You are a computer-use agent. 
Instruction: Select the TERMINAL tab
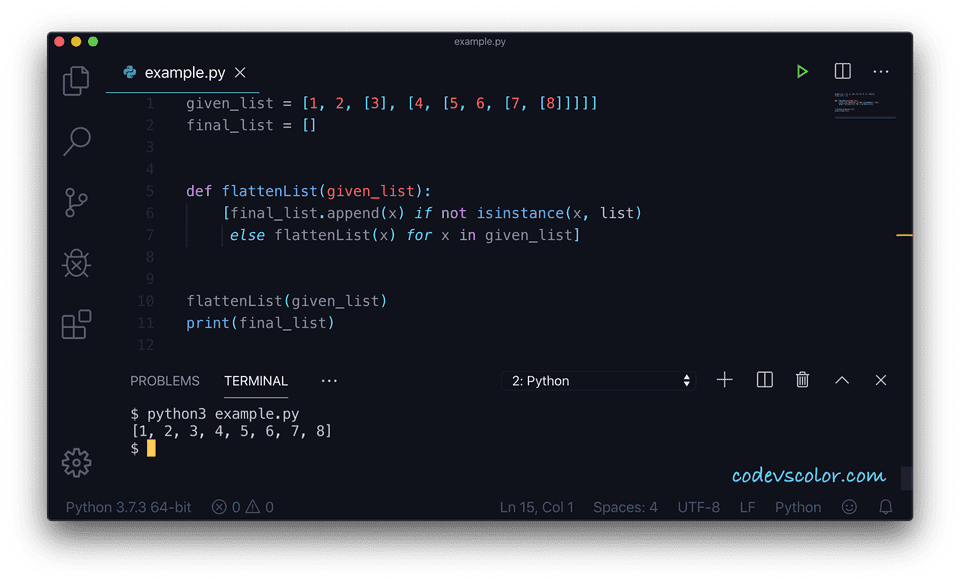(256, 381)
